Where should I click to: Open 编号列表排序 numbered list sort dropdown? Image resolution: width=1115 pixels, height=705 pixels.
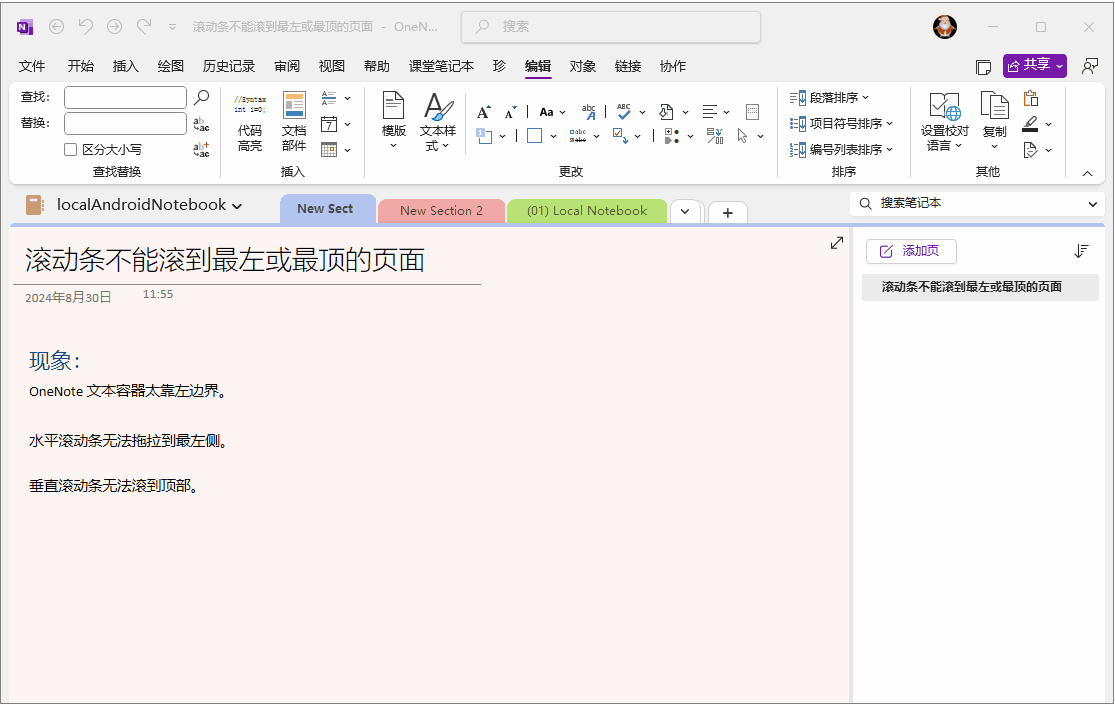pos(841,149)
